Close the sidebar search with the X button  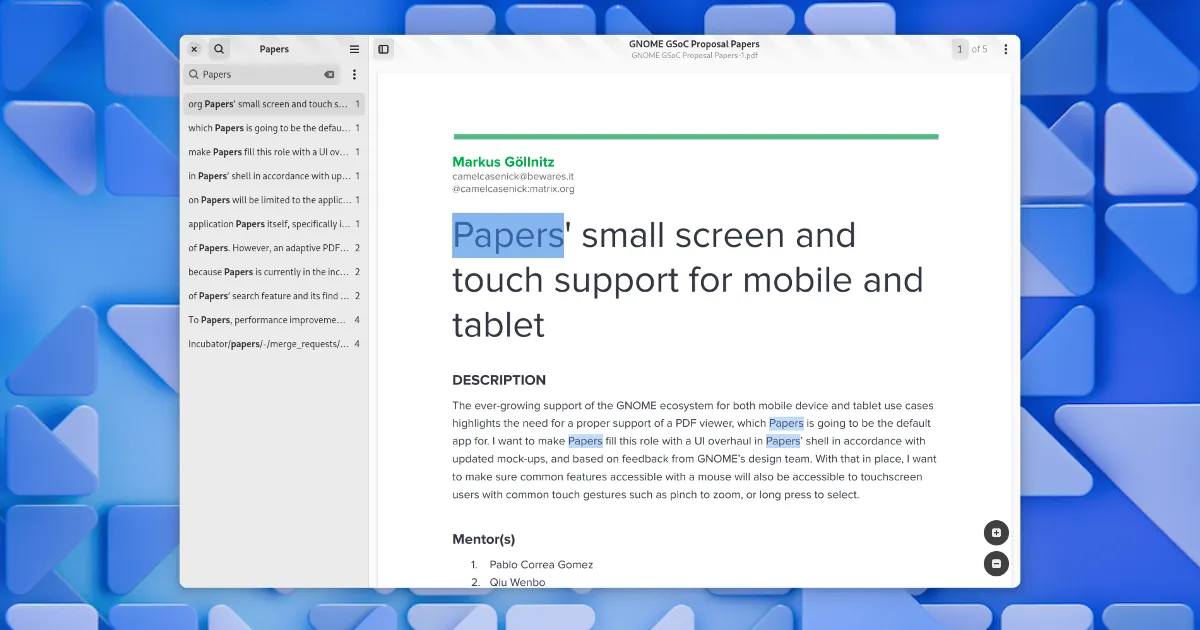click(x=194, y=49)
